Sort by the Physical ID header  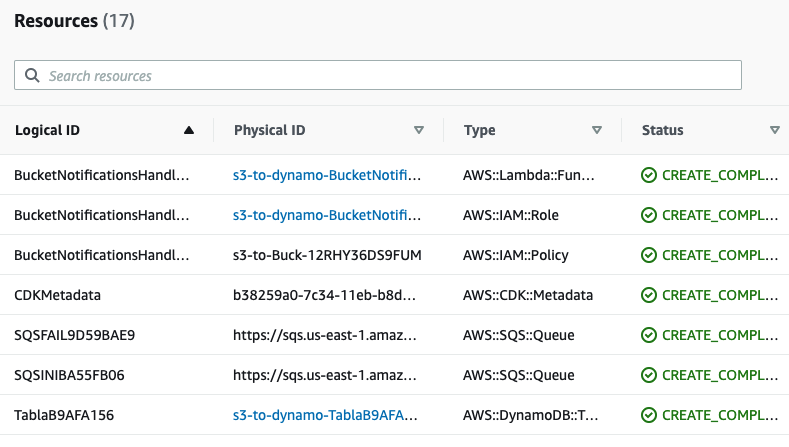270,130
